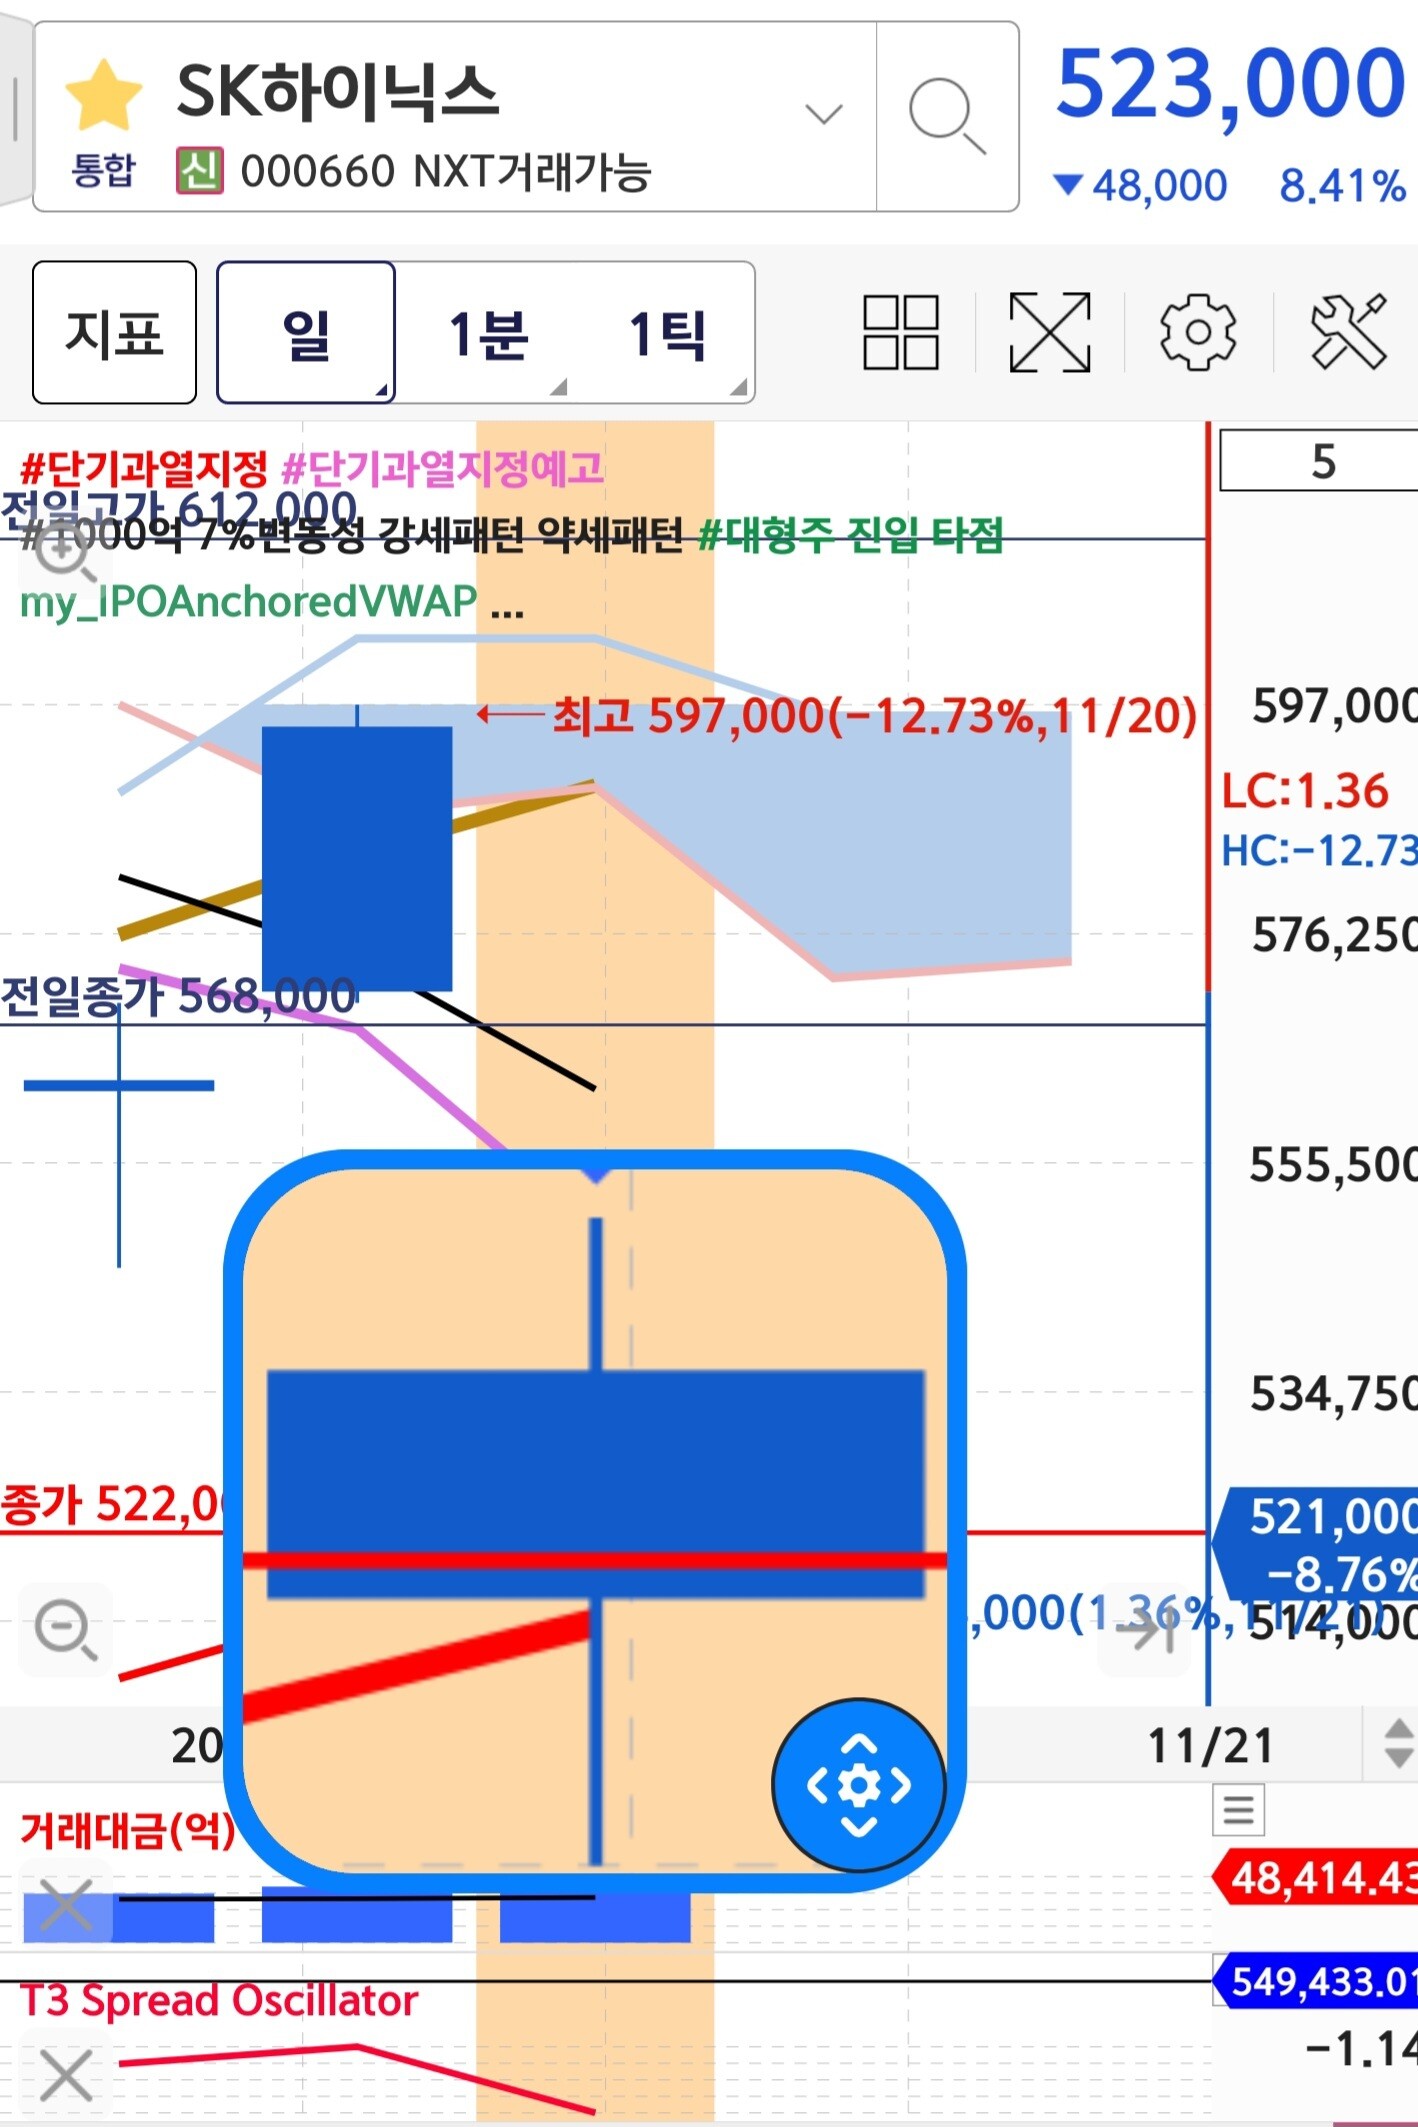The height and width of the screenshot is (2127, 1418).
Task: Click the 555,500 axis price
Action: tap(1334, 1165)
